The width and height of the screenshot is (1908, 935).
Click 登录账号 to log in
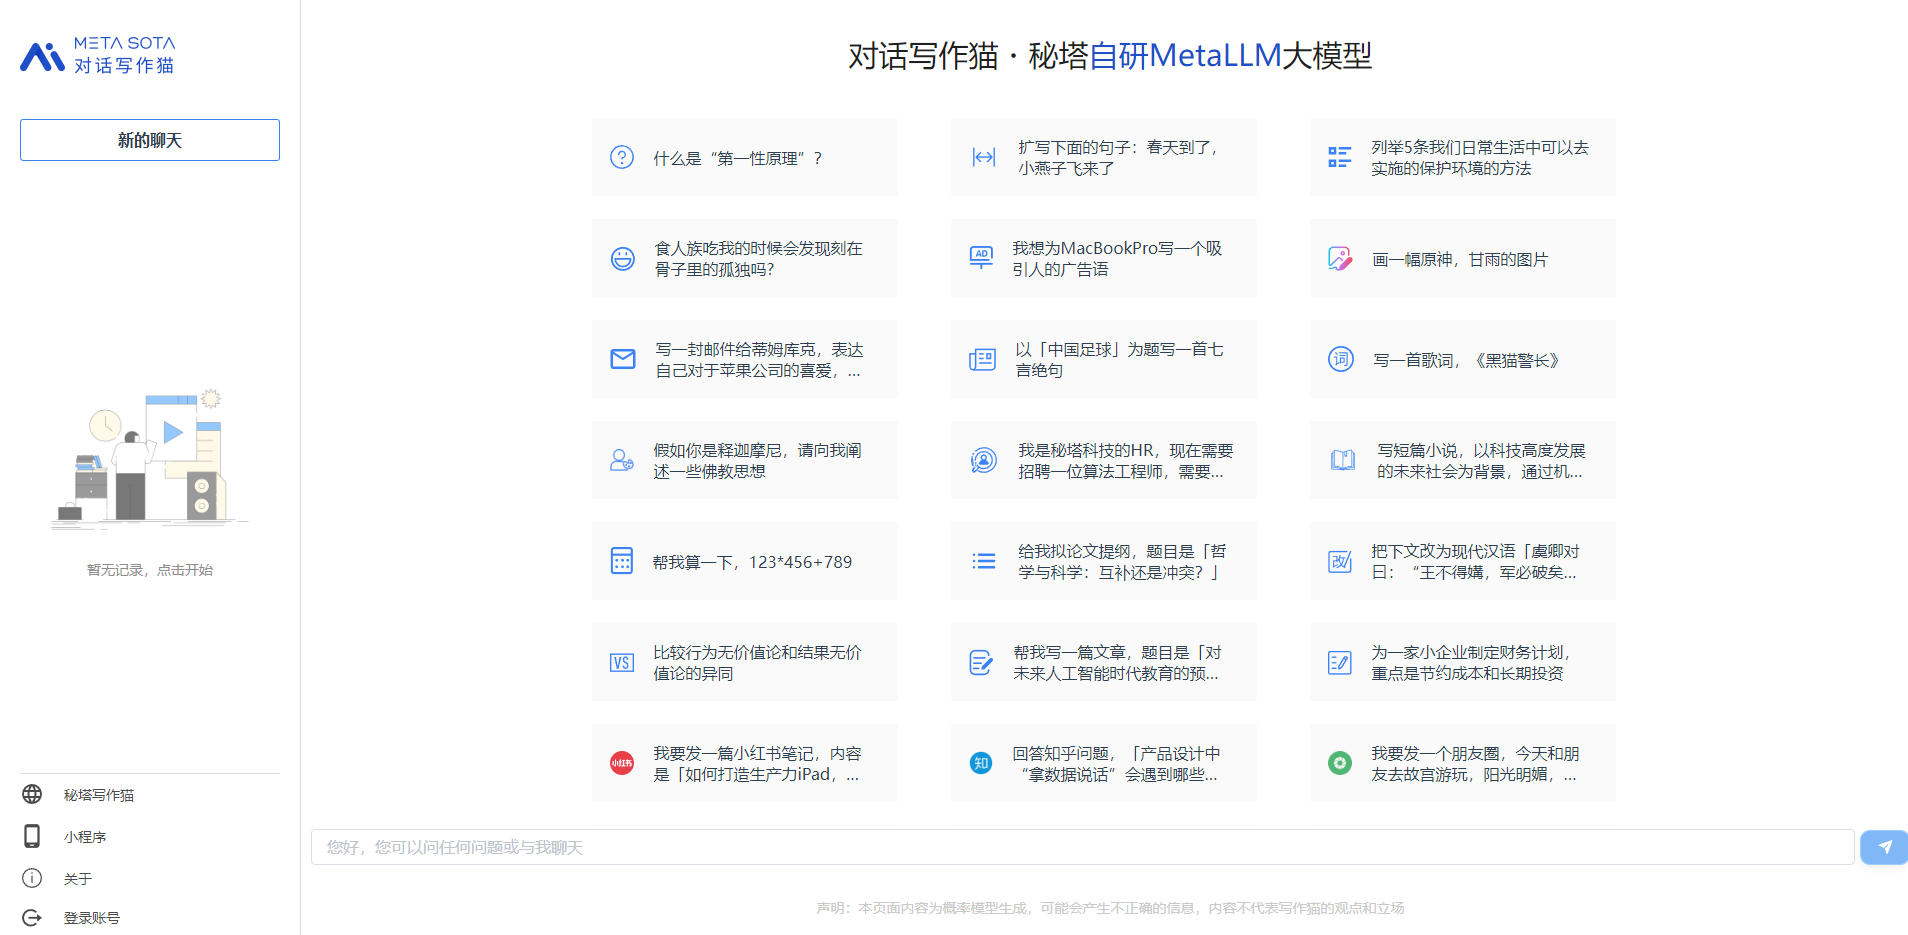91,918
